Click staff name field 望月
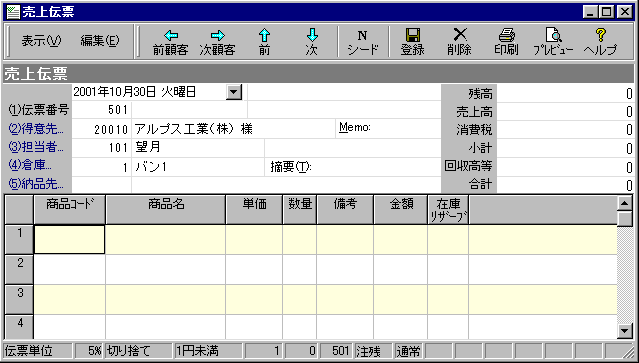Image resolution: width=639 pixels, height=363 pixels. (x=198, y=147)
